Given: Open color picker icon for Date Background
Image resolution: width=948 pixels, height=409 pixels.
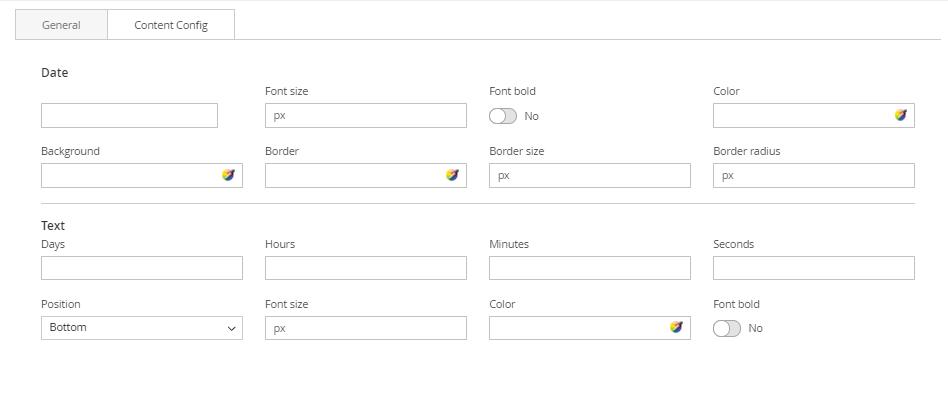Looking at the screenshot, I should [x=228, y=175].
